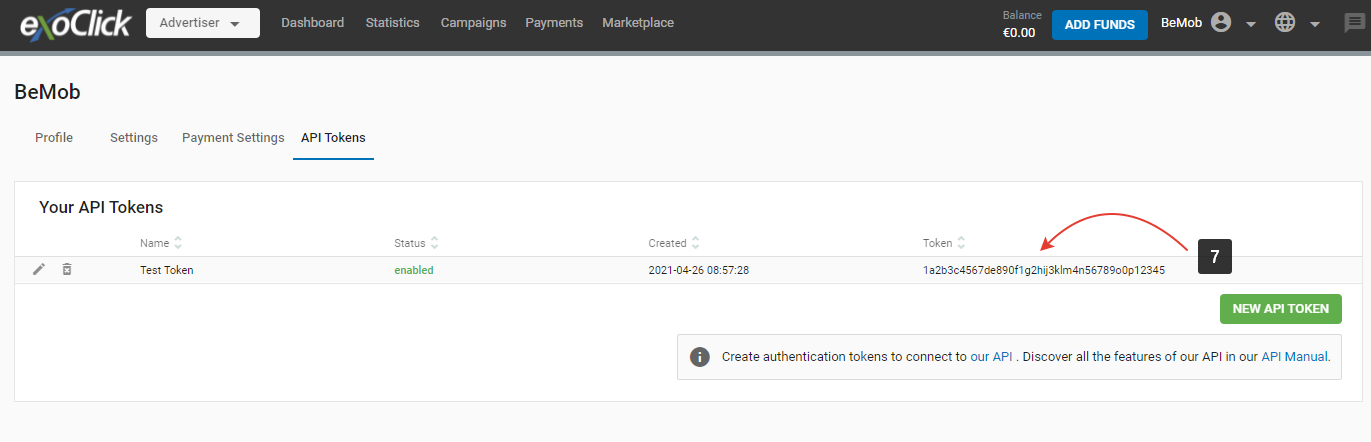Click the ADD FUNDS button
This screenshot has width=1371, height=442.
point(1099,24)
